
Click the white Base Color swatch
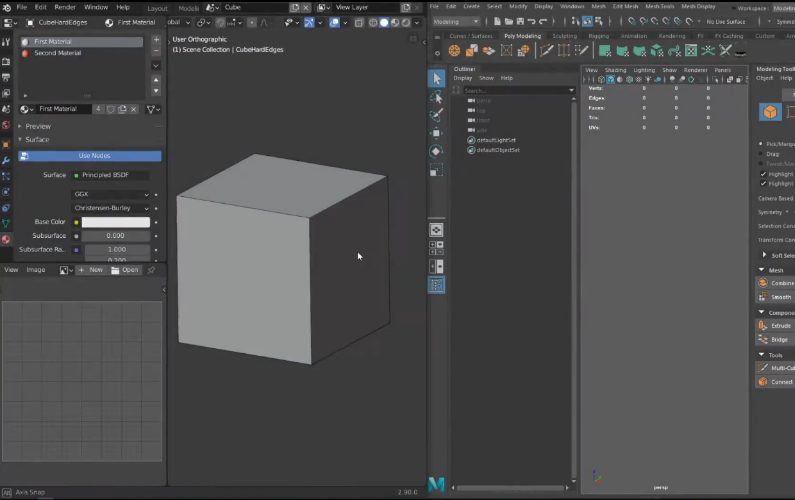pos(116,222)
